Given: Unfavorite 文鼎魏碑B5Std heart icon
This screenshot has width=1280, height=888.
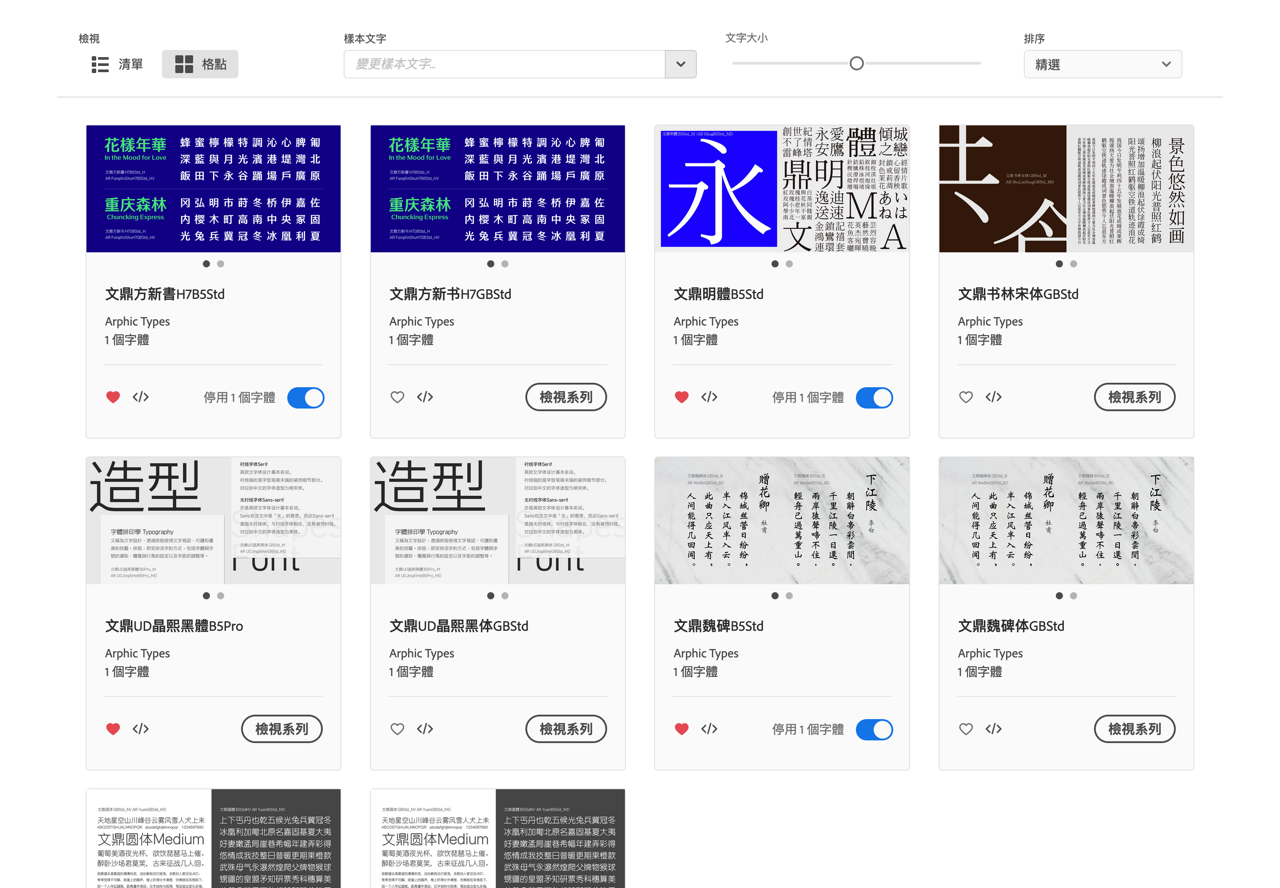Looking at the screenshot, I should click(681, 729).
